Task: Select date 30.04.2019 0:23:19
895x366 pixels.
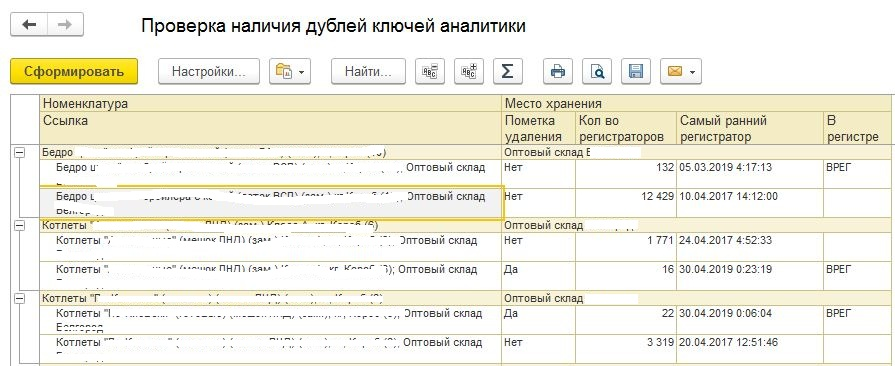Action: pyautogui.click(x=749, y=276)
